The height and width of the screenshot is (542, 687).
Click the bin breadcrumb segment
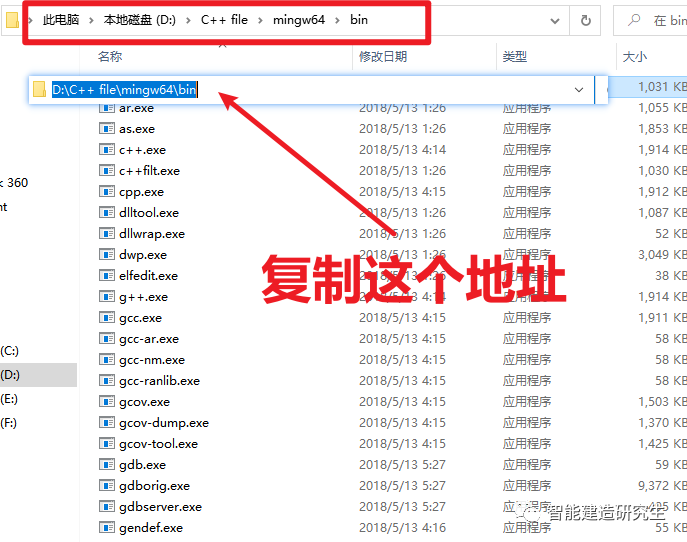(x=359, y=20)
